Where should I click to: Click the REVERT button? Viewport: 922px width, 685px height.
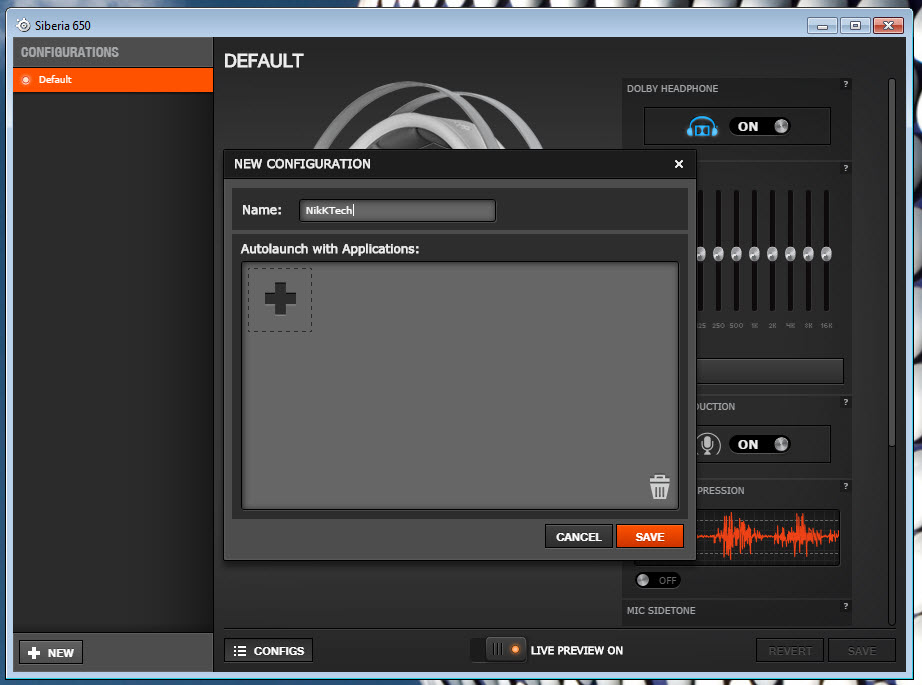click(x=790, y=650)
